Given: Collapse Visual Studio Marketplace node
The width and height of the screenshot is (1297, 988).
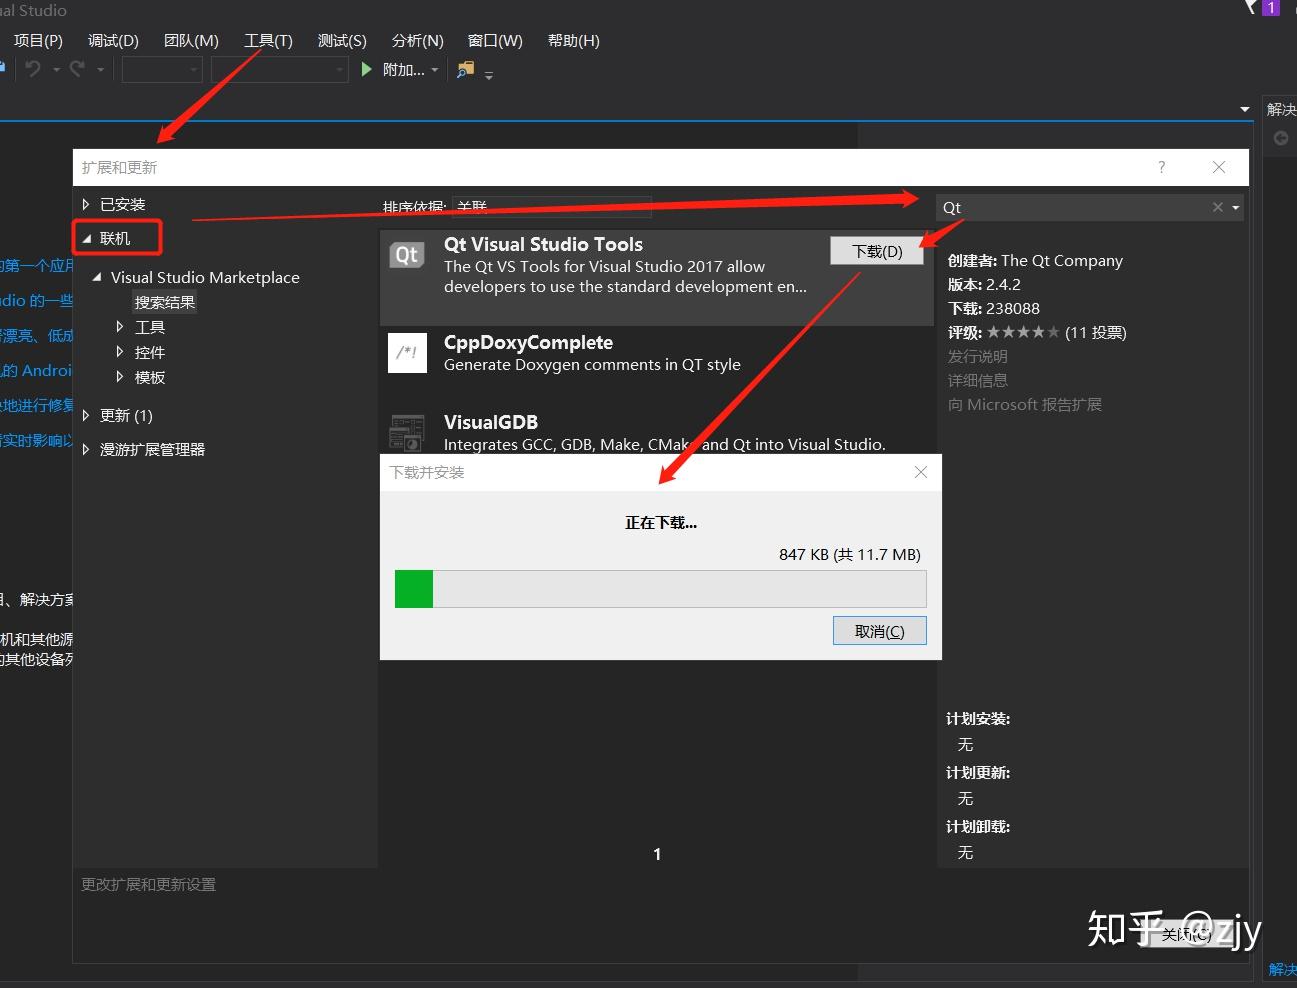Looking at the screenshot, I should point(97,277).
